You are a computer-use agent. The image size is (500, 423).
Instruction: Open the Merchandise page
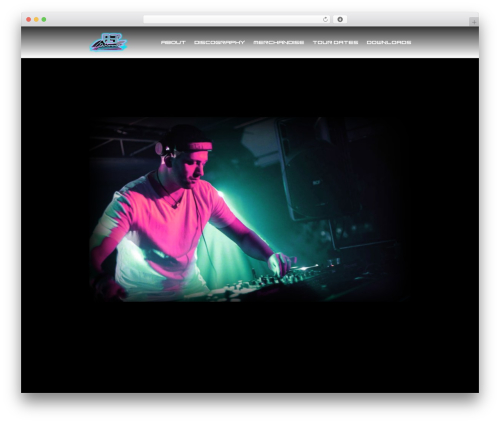[x=279, y=42]
